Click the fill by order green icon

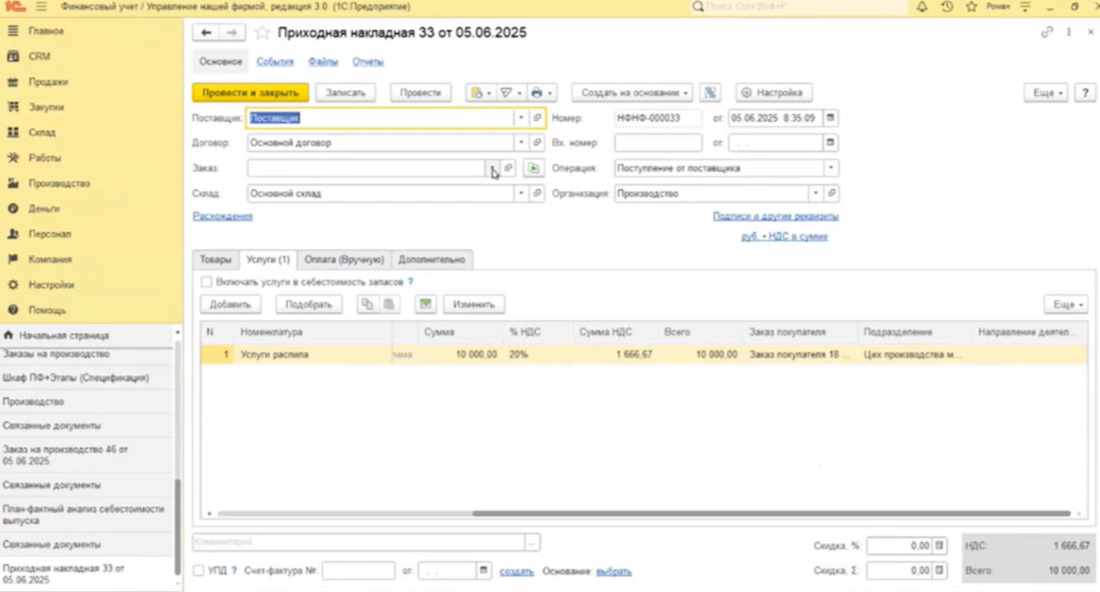(x=534, y=168)
